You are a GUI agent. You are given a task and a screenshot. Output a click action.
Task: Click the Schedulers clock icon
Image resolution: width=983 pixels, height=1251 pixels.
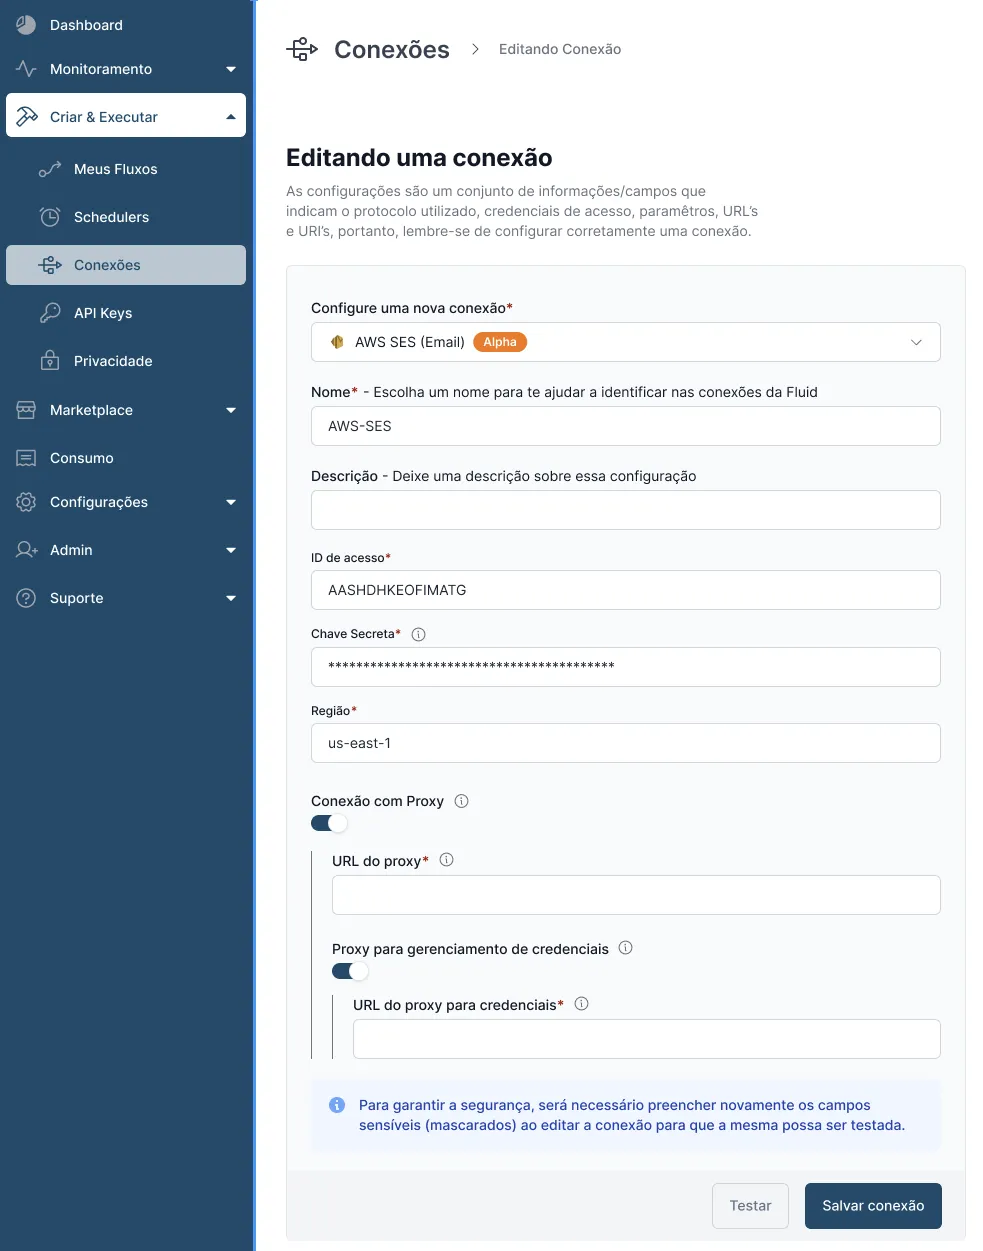coord(50,217)
